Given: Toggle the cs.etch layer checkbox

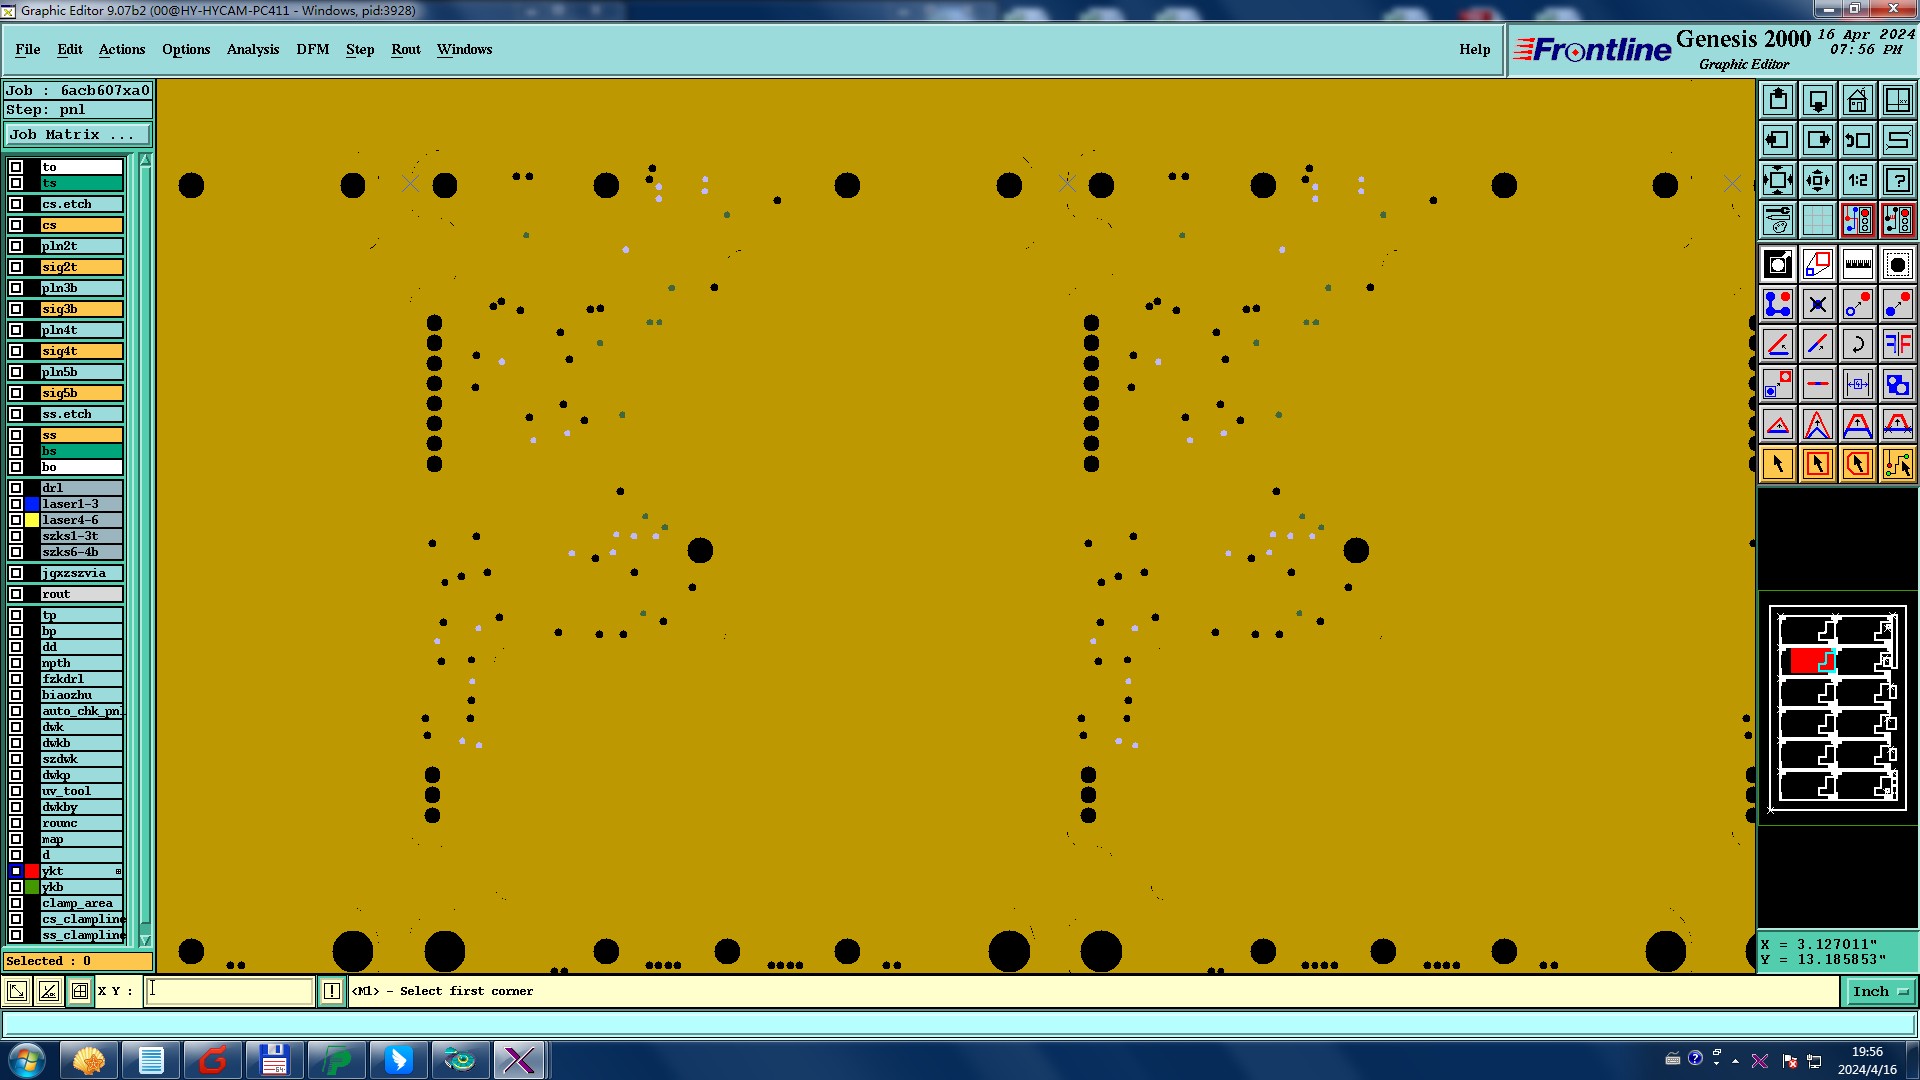Looking at the screenshot, I should point(16,204).
